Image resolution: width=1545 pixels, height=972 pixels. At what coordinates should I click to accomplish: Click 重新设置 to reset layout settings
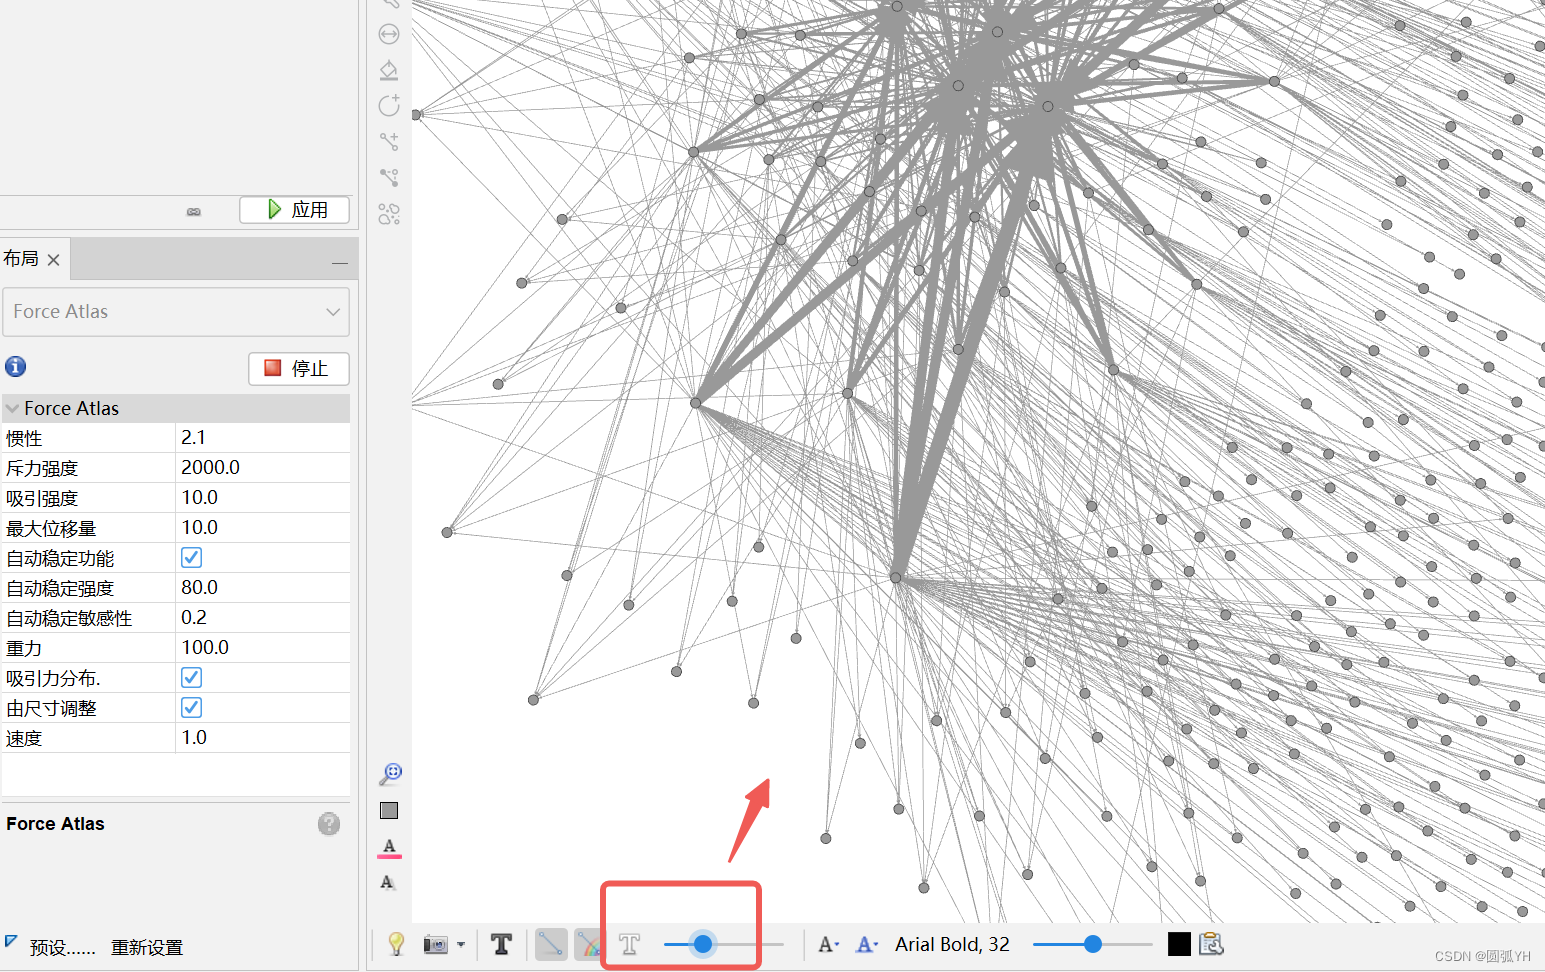point(146,947)
